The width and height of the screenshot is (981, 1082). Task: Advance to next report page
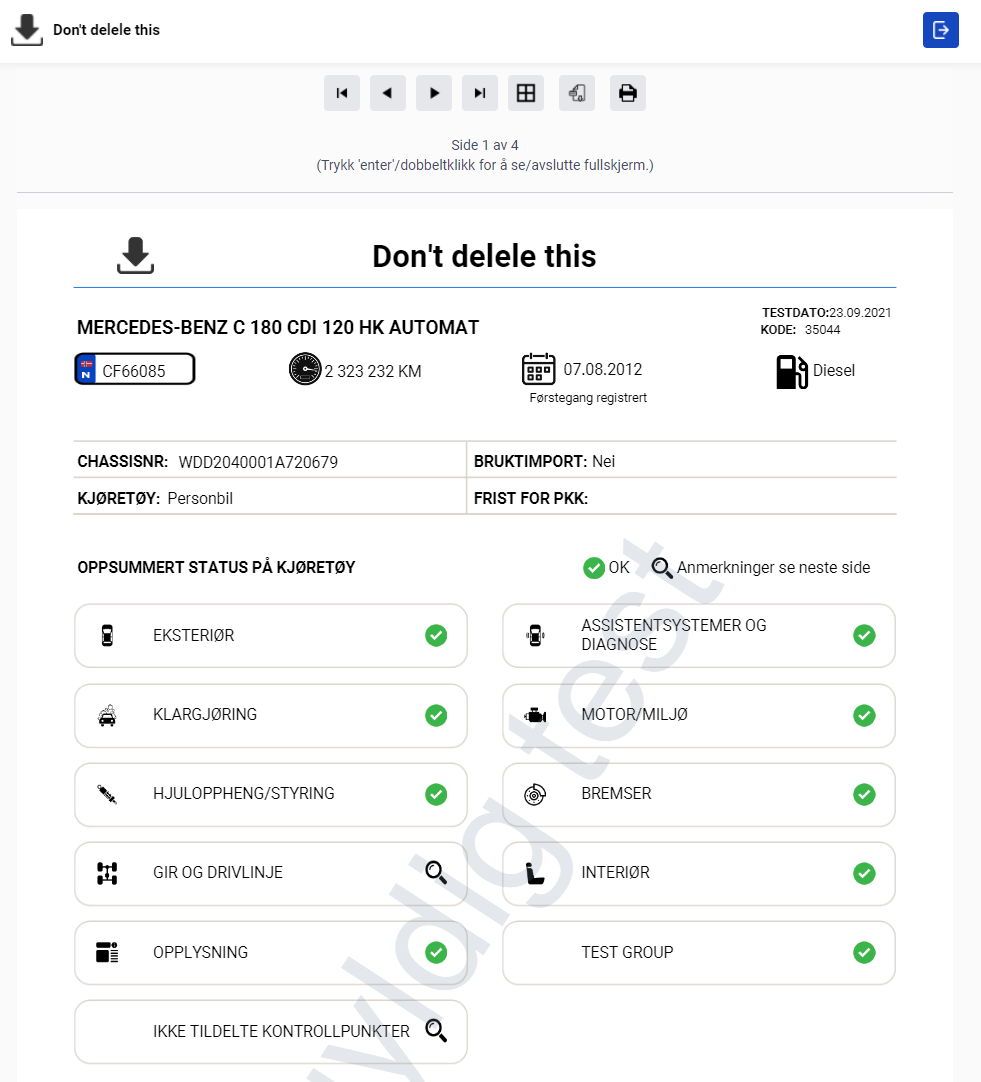(x=434, y=93)
